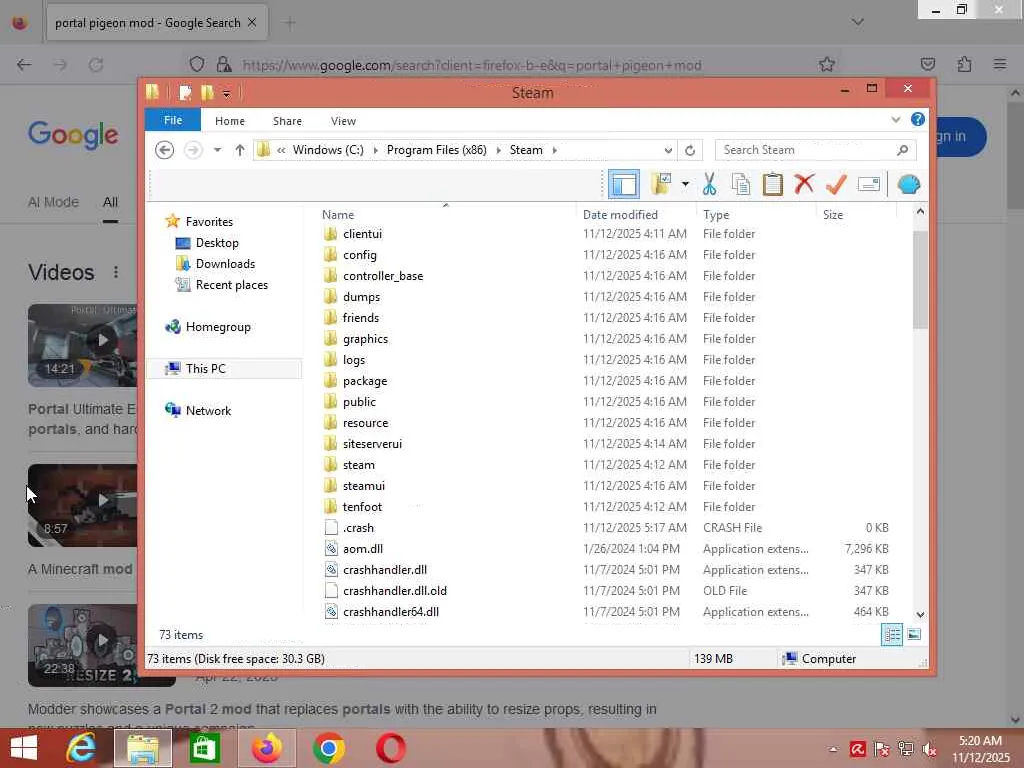Image resolution: width=1024 pixels, height=768 pixels.
Task: Expand the arrow after Steam in breadcrumb
Action: pyautogui.click(x=554, y=150)
